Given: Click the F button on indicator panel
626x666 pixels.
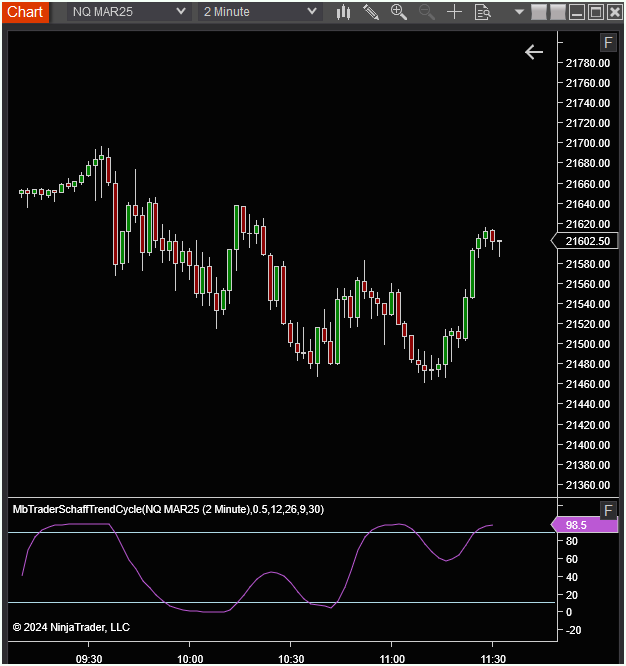Looking at the screenshot, I should point(608,510).
